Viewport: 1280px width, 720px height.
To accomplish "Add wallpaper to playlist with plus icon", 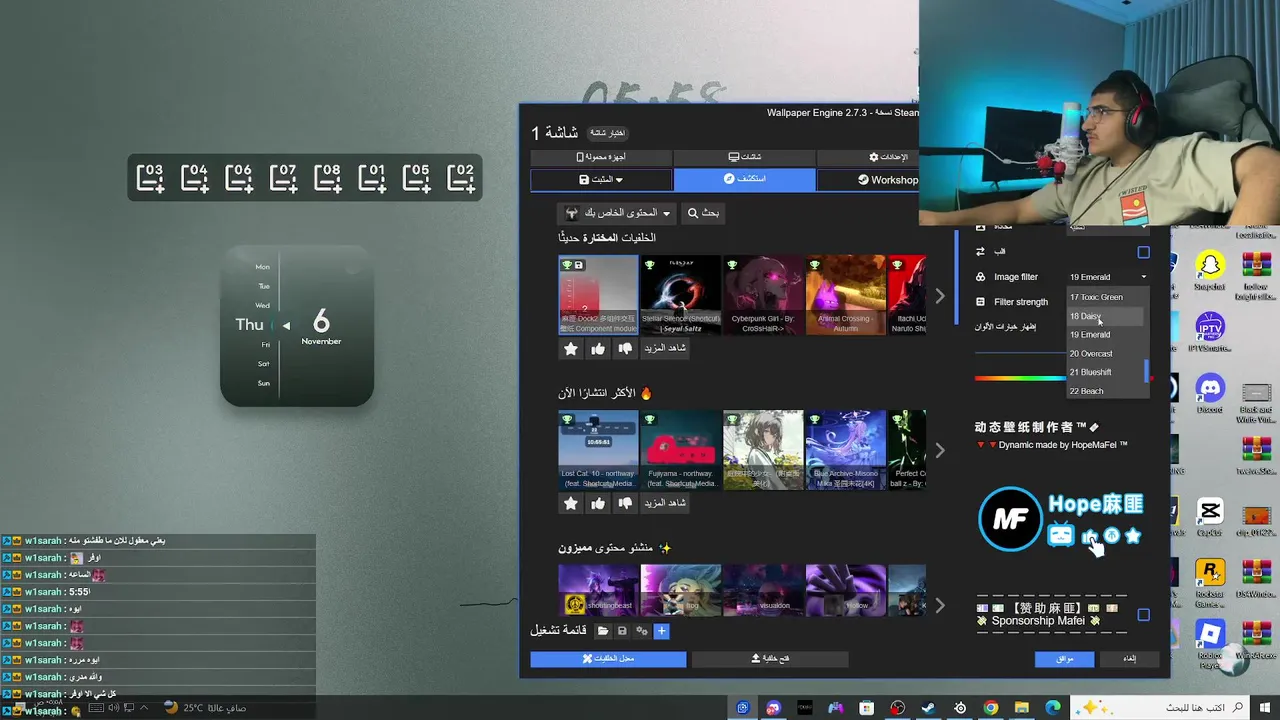I will 661,631.
